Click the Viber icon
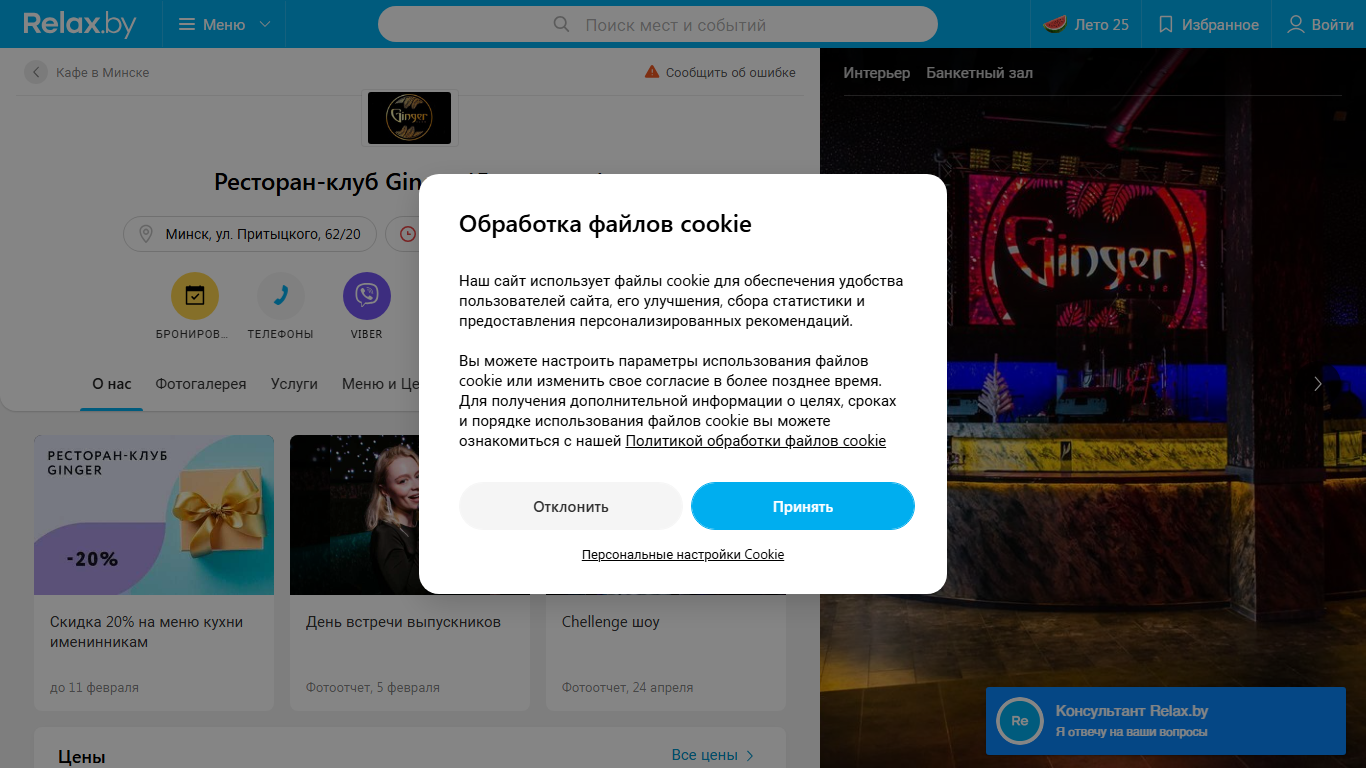Screen dimensions: 1366x768 tap(367, 296)
